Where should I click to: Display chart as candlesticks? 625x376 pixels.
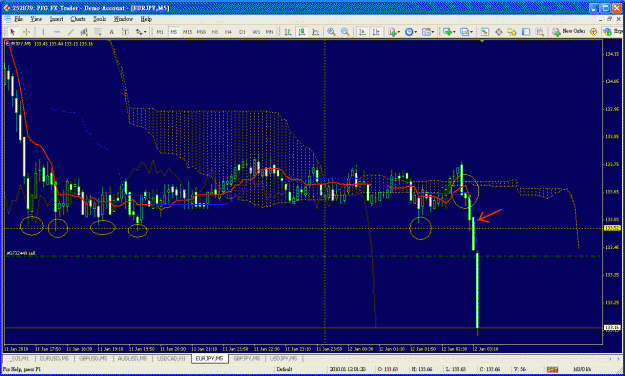pyautogui.click(x=302, y=32)
